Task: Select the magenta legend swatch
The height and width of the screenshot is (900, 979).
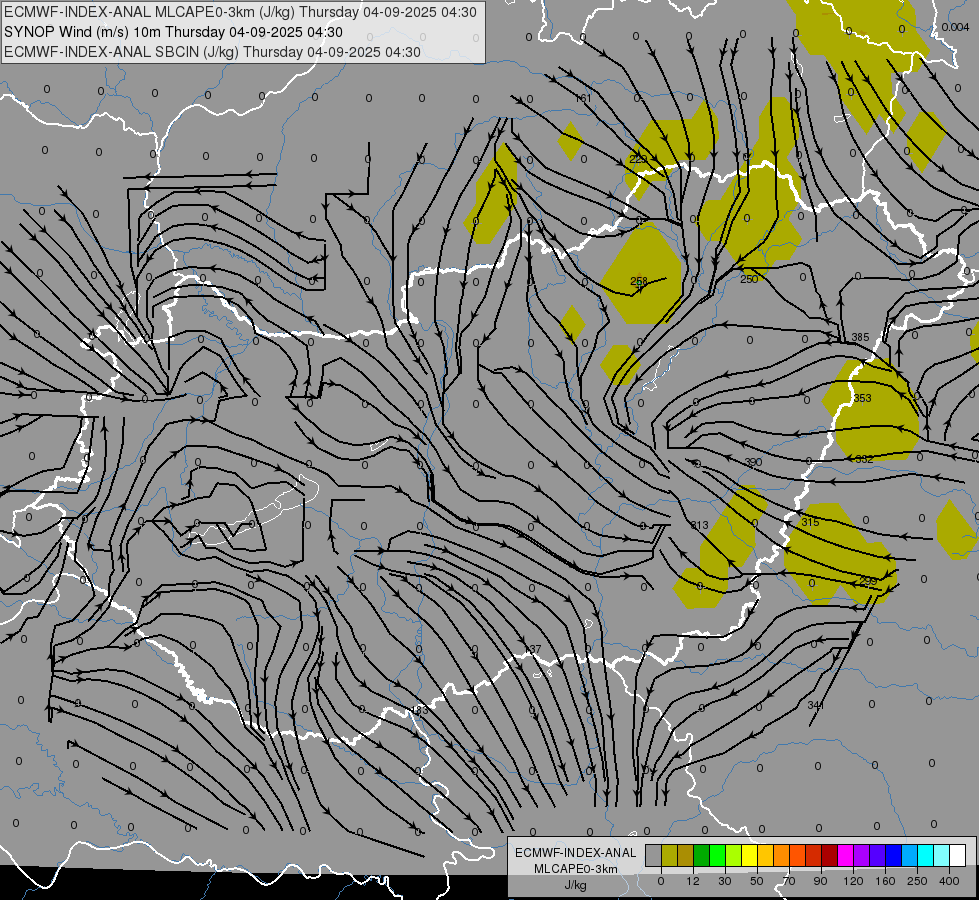Action: (845, 855)
